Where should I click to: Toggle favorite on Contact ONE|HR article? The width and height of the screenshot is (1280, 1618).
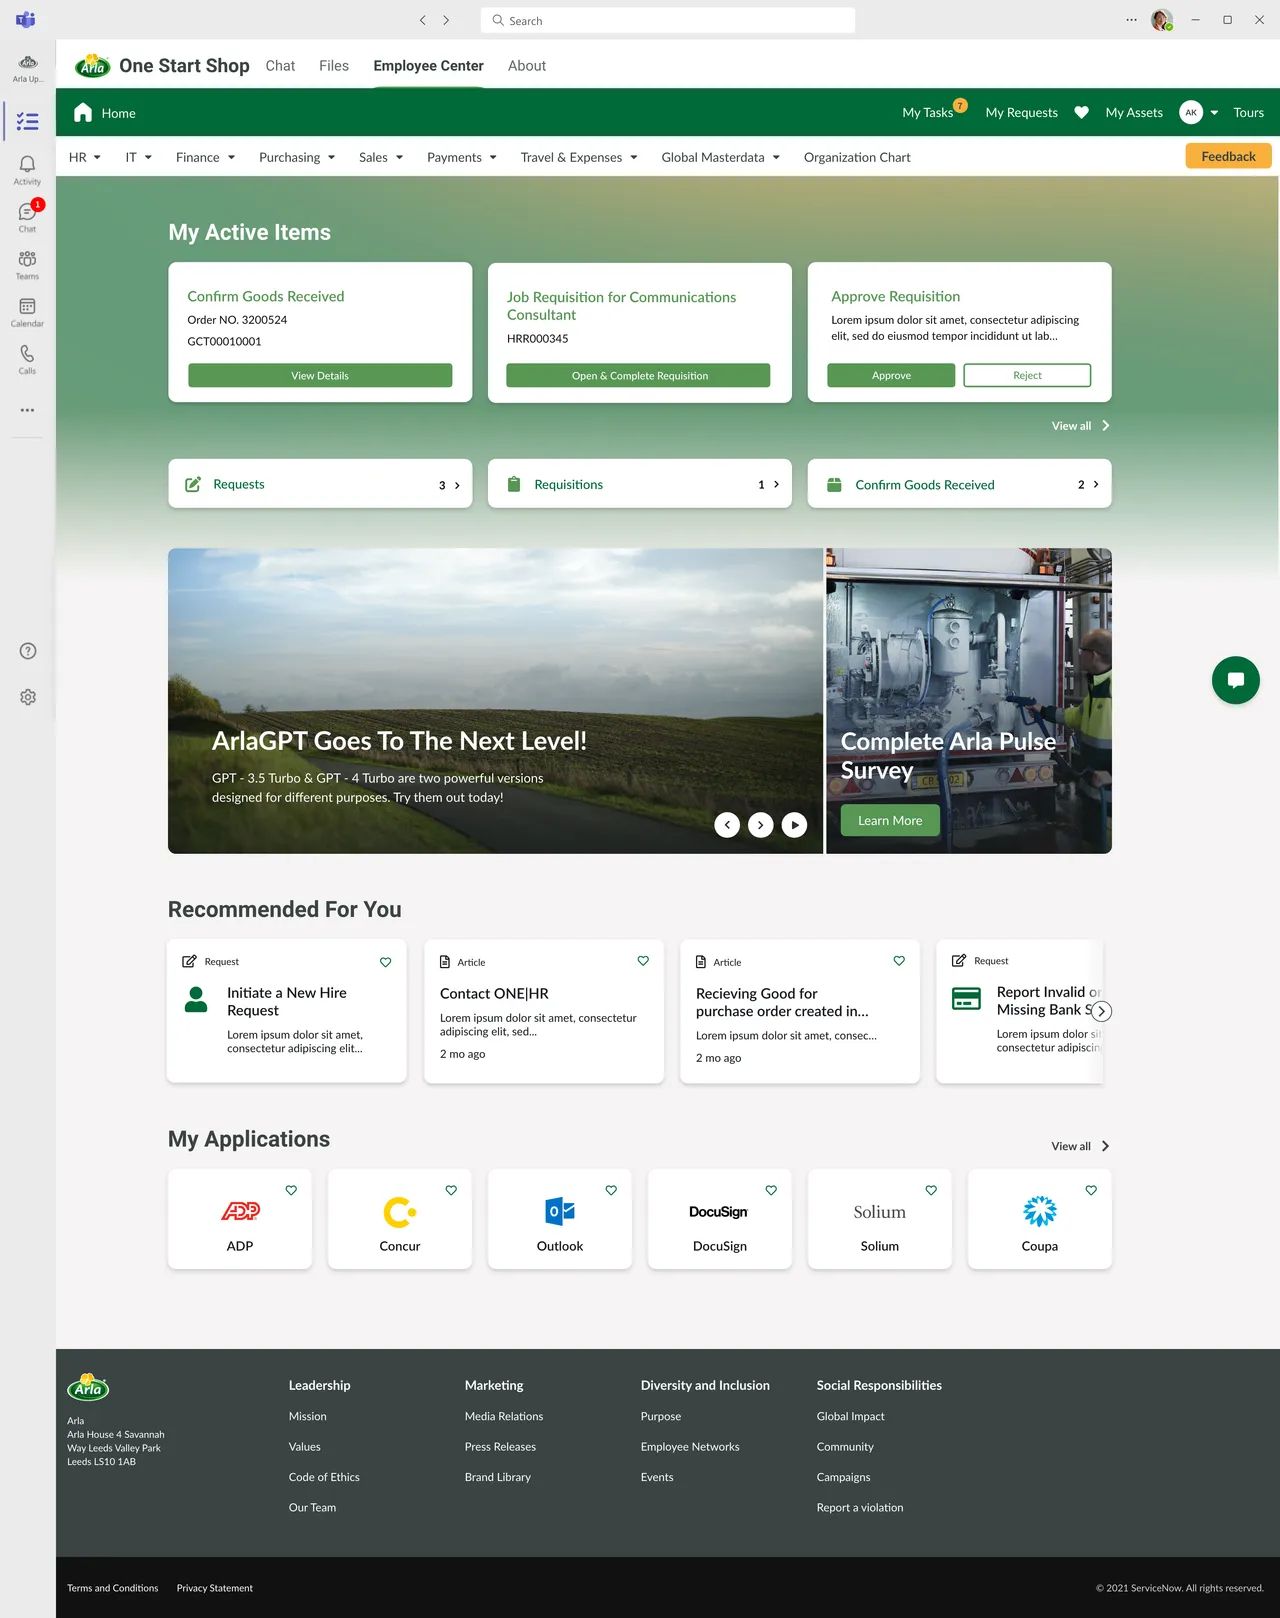point(643,961)
